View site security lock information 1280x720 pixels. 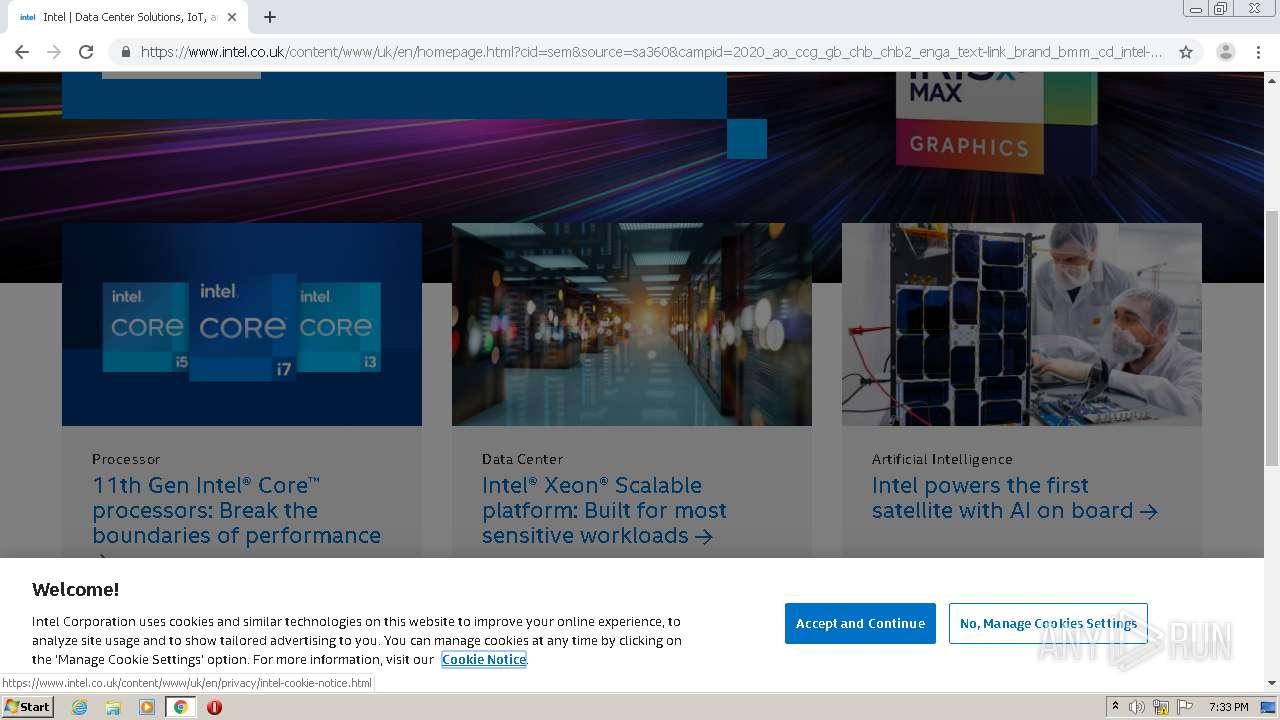tap(125, 52)
